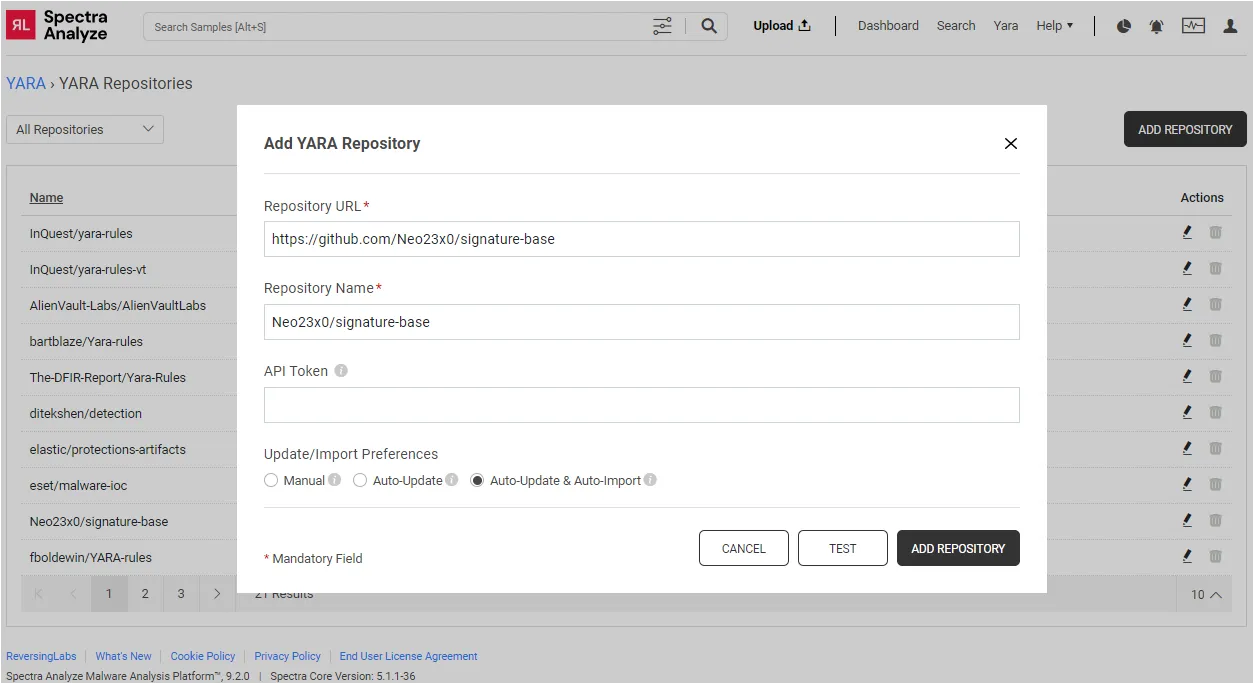Click info icon next to Manual option
This screenshot has height=684, width=1254.
334,480
